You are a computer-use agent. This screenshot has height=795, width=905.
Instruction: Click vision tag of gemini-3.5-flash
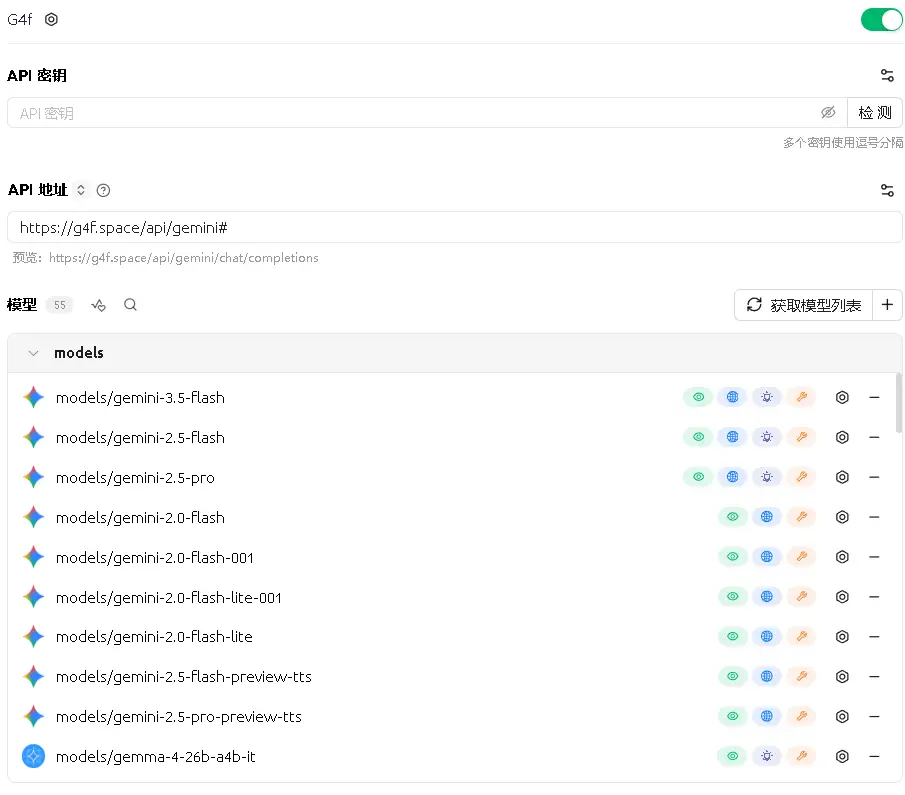click(x=698, y=397)
